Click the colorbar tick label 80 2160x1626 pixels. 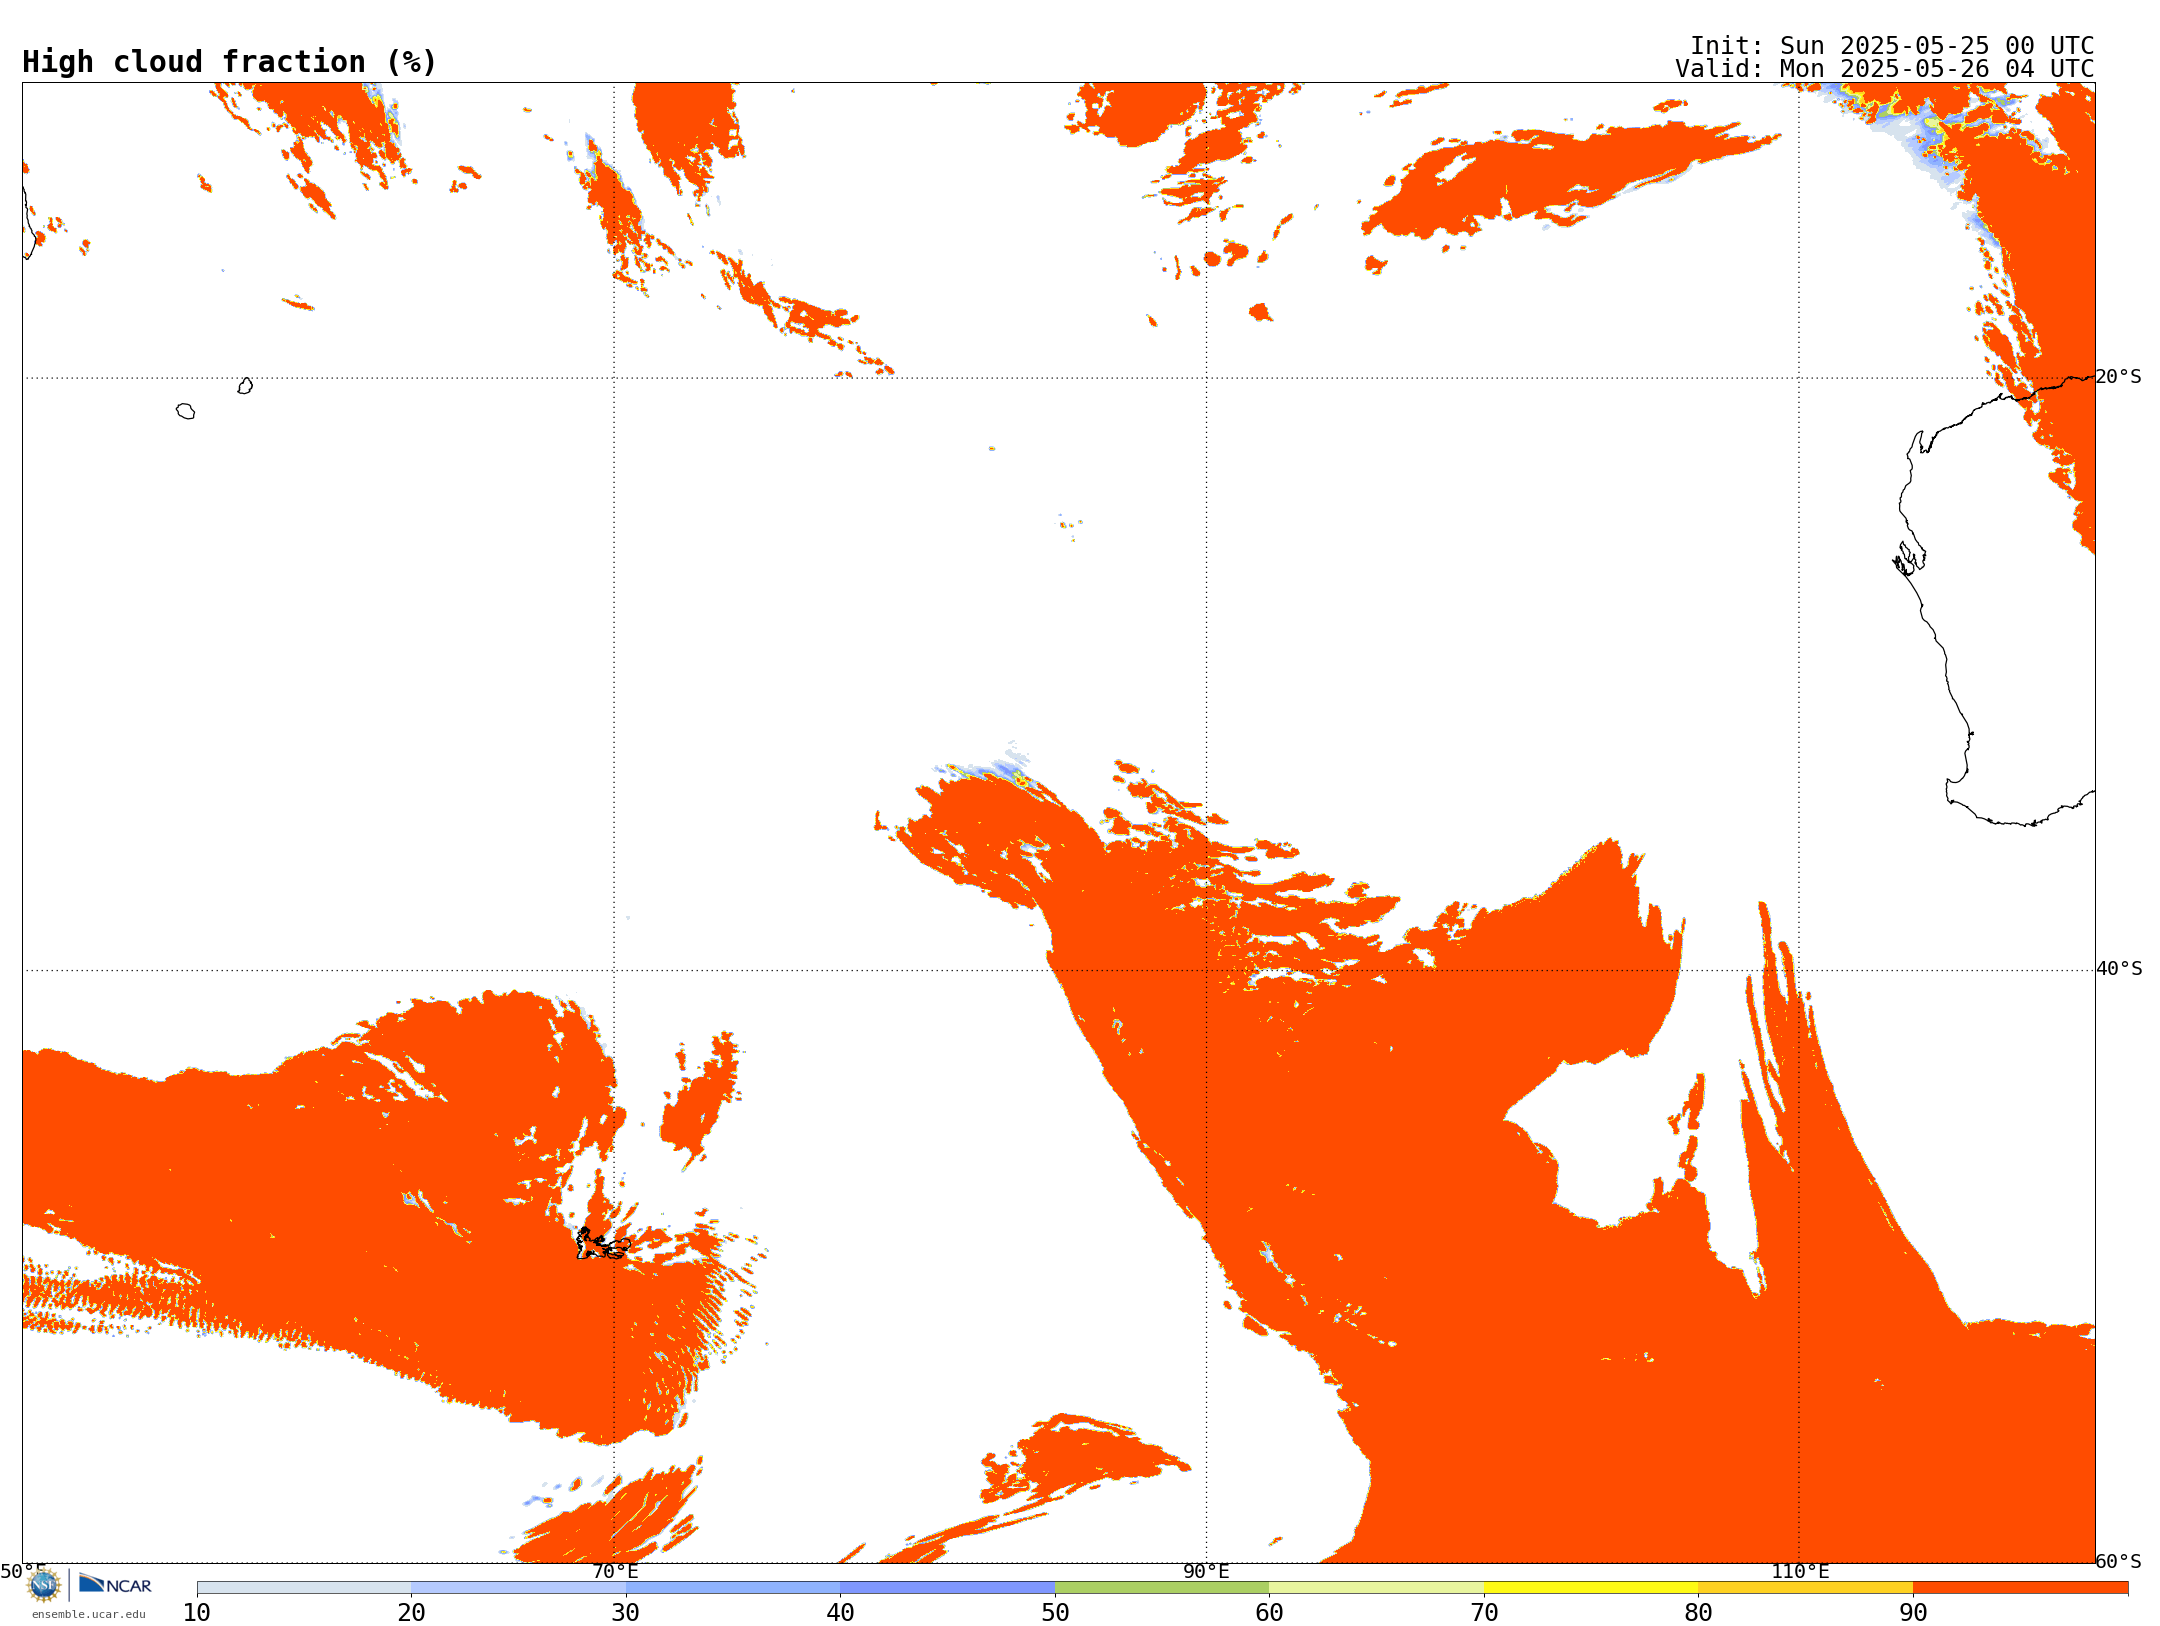click(1698, 1612)
